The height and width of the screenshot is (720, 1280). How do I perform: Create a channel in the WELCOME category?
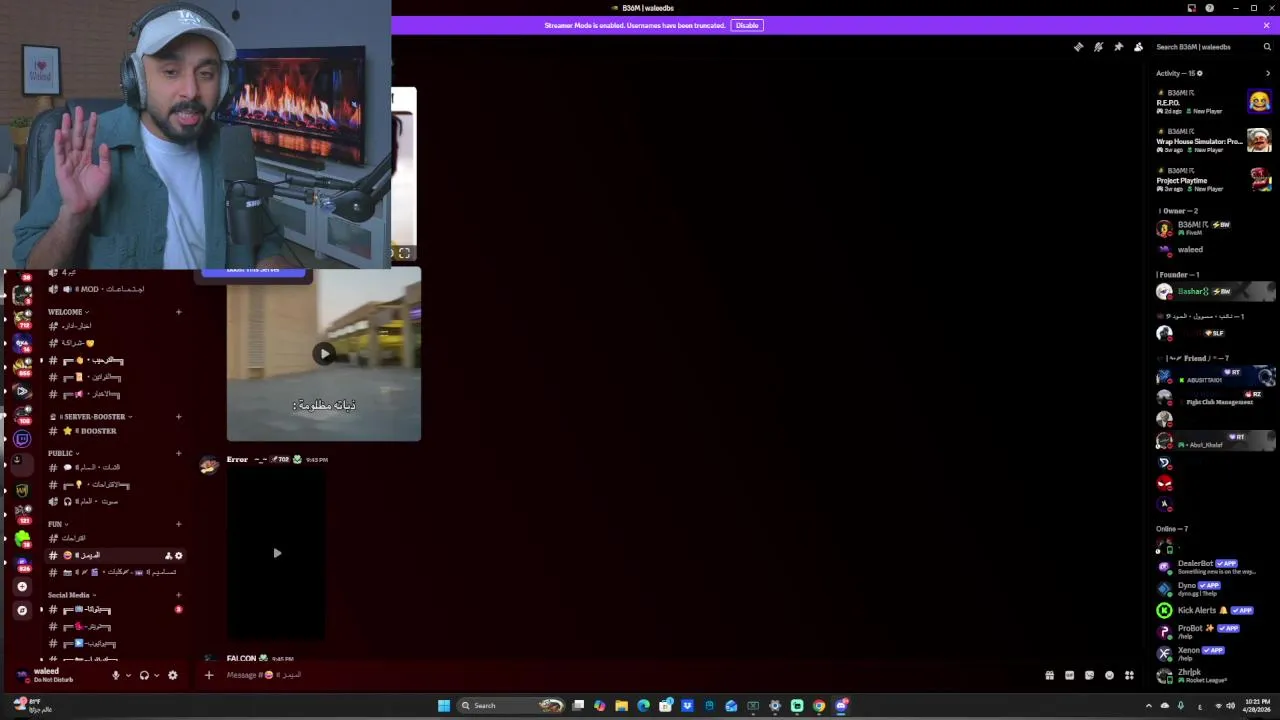tap(179, 312)
